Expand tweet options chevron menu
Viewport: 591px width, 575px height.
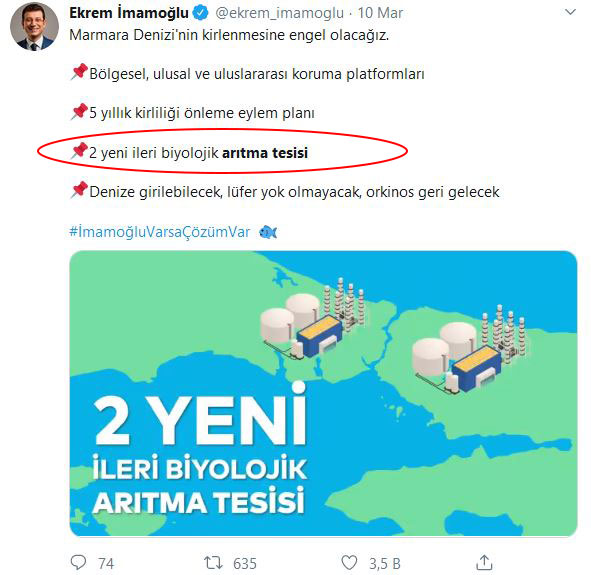coord(570,12)
